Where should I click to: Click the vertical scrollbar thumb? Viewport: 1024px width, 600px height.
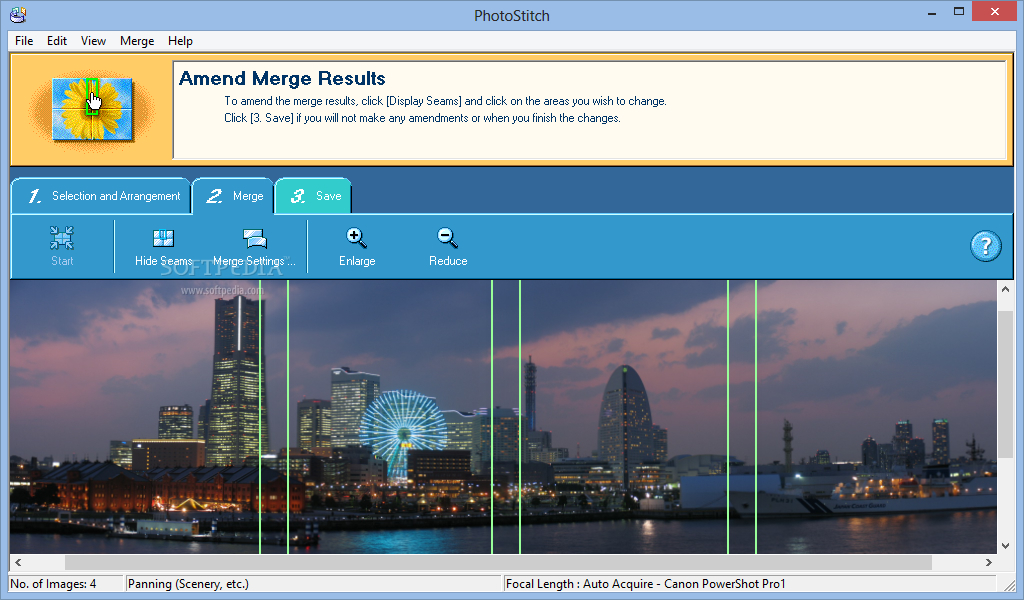click(1005, 384)
